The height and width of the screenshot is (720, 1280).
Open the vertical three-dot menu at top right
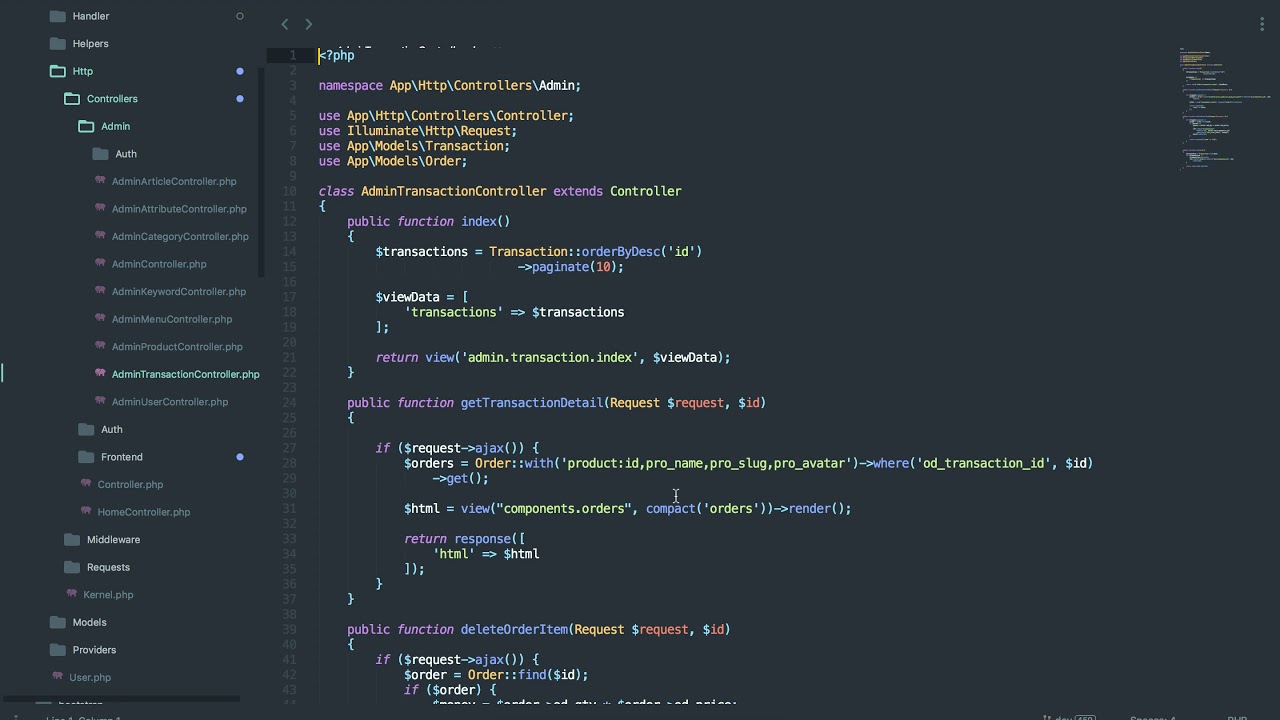point(1262,24)
